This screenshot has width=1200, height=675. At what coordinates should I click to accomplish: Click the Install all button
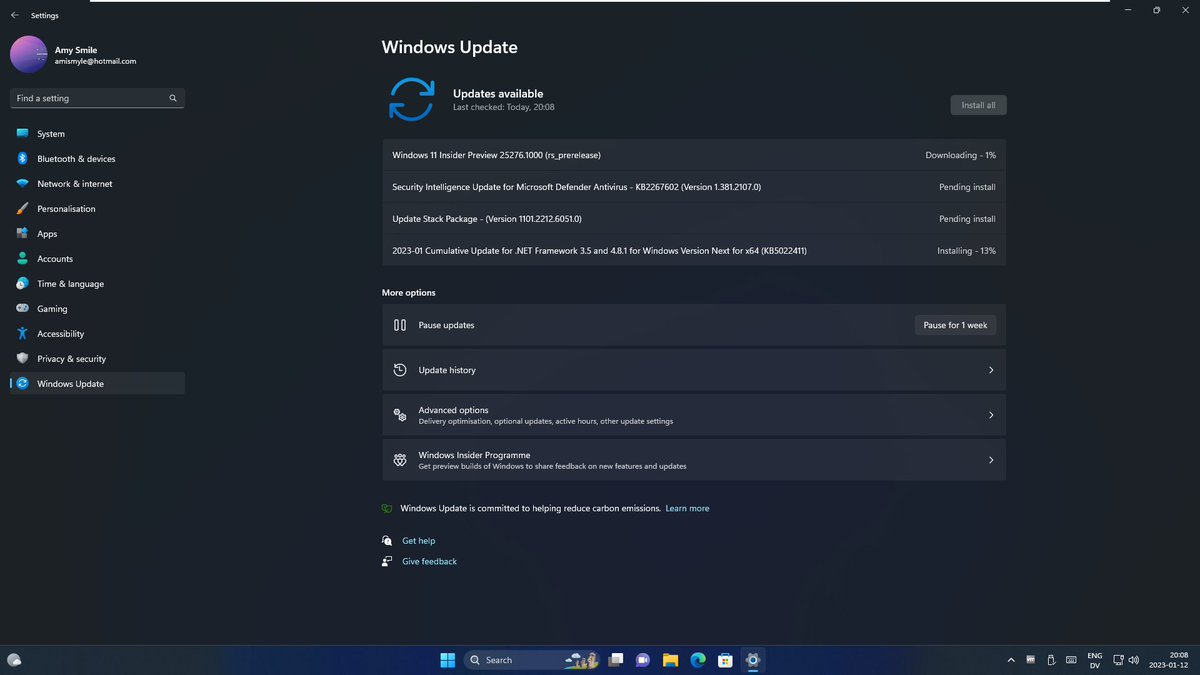pyautogui.click(x=978, y=105)
